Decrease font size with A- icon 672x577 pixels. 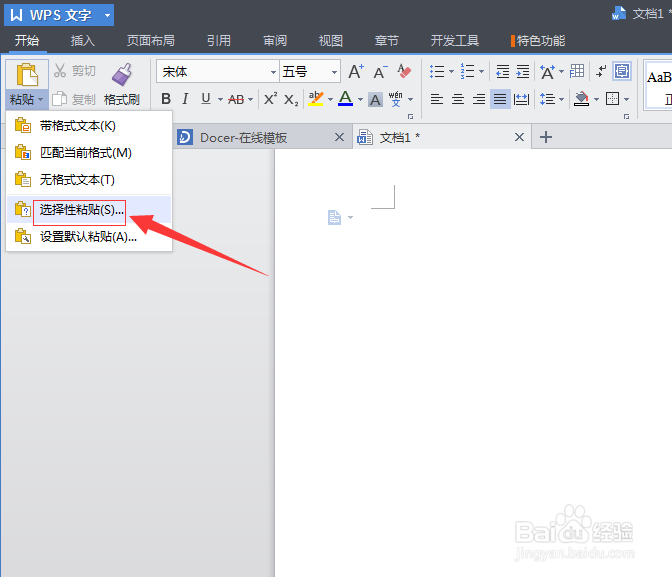(380, 72)
